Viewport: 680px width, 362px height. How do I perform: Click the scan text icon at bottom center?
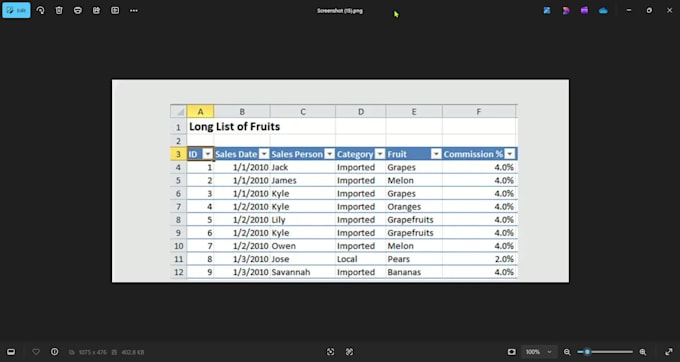pos(330,352)
